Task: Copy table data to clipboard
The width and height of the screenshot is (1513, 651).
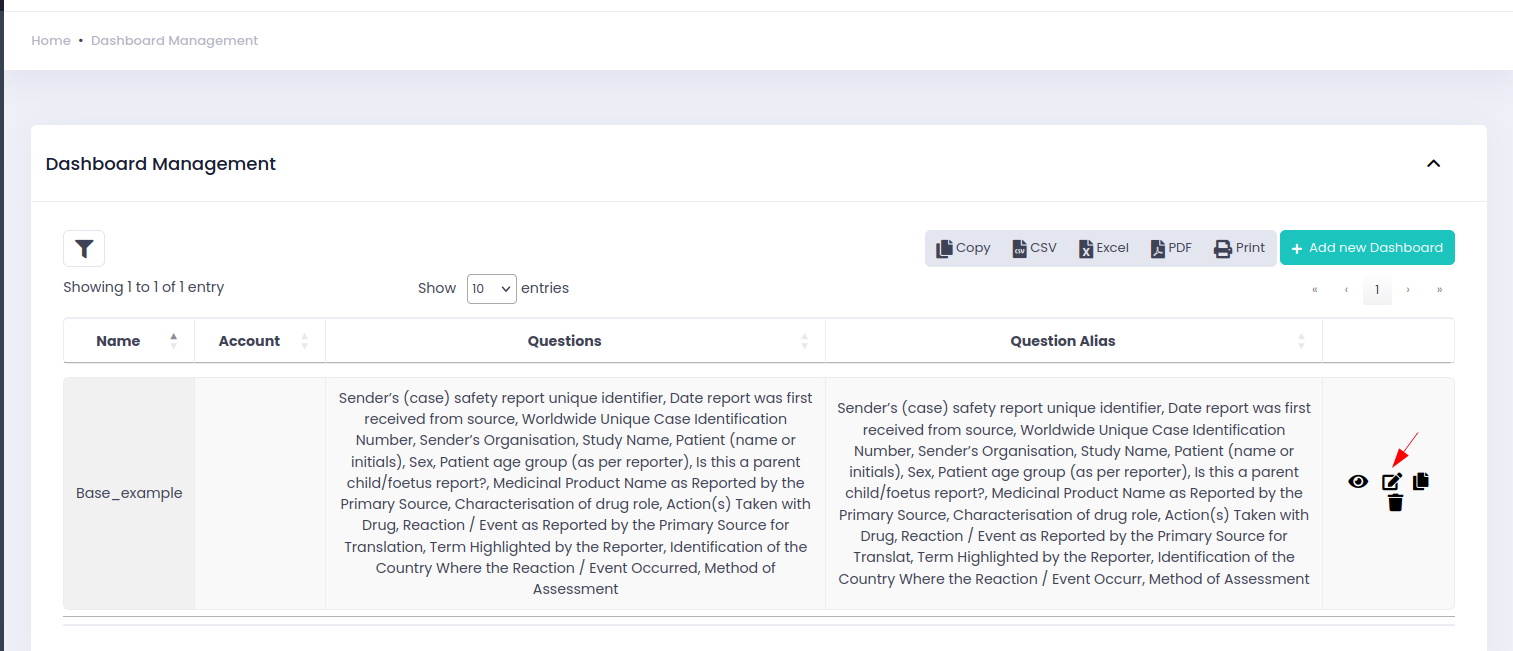Action: click(x=963, y=248)
